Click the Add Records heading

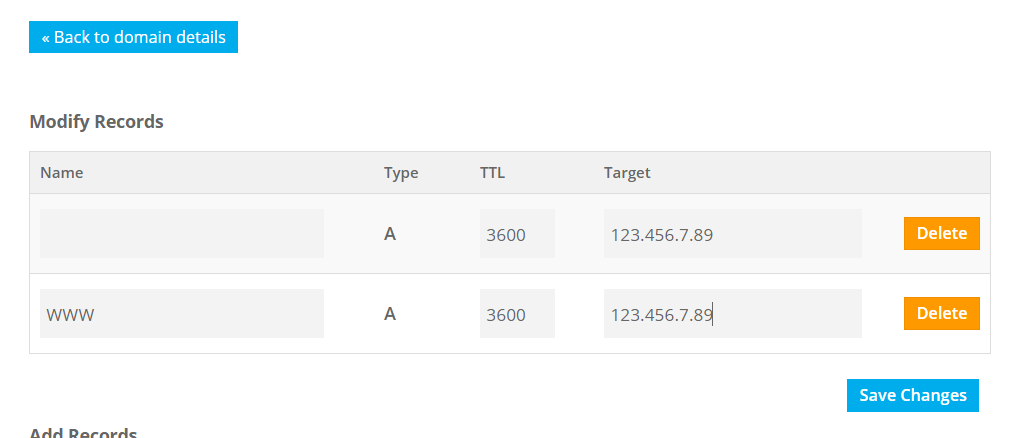click(83, 432)
